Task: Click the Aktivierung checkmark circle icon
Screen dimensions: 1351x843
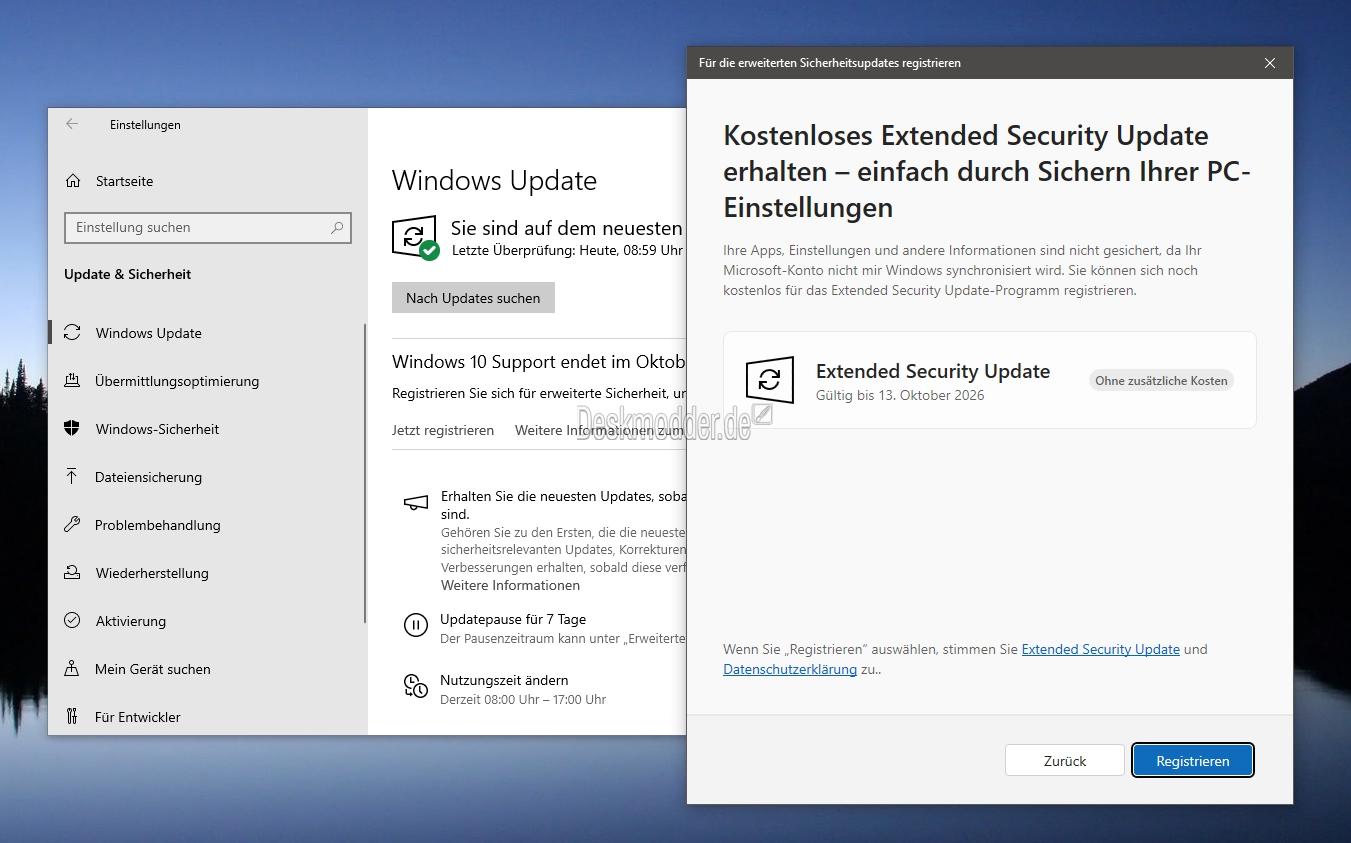Action: [x=72, y=621]
